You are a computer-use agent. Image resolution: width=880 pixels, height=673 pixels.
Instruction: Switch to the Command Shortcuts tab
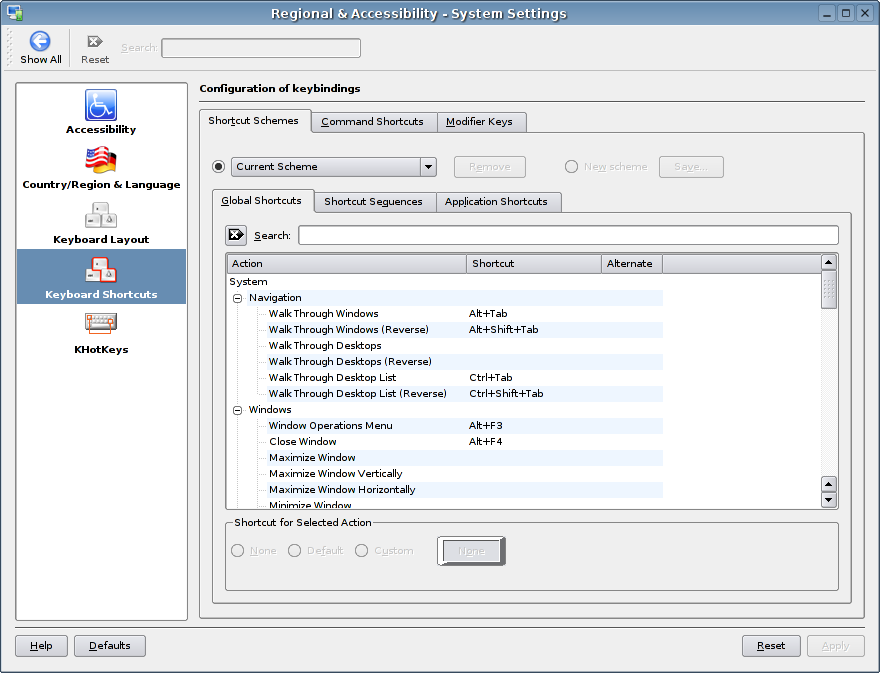coord(374,122)
